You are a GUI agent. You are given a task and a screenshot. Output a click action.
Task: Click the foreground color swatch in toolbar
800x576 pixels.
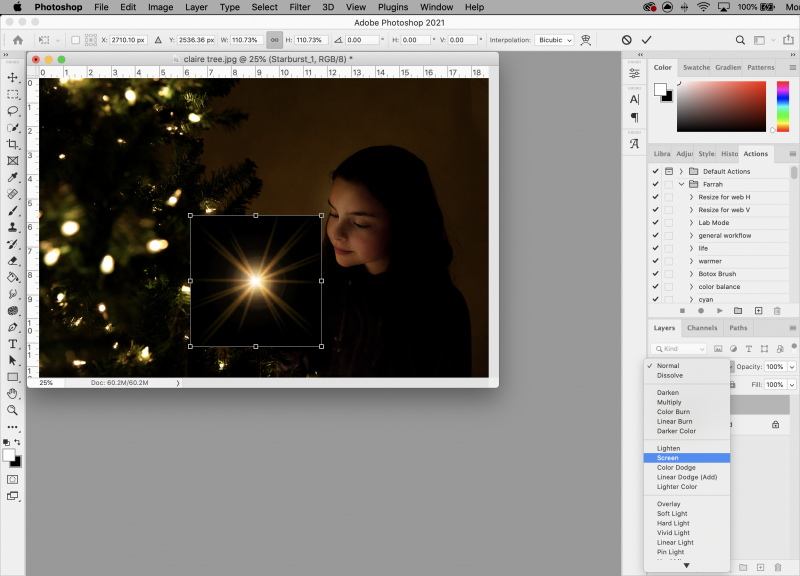coord(9,455)
